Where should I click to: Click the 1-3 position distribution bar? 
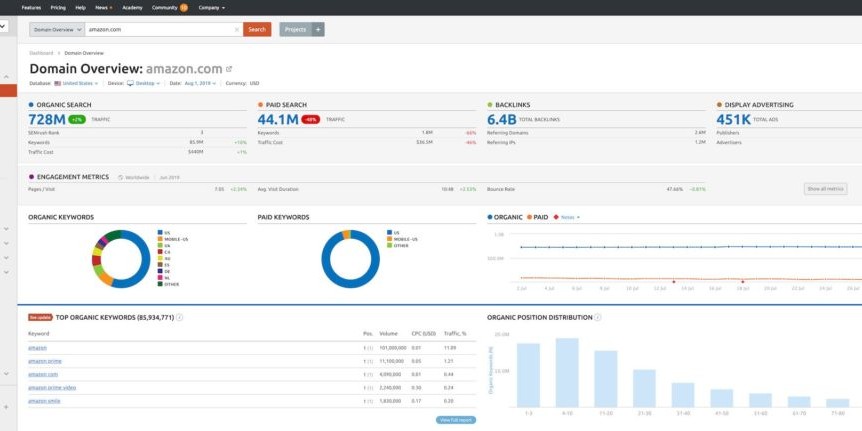point(528,375)
